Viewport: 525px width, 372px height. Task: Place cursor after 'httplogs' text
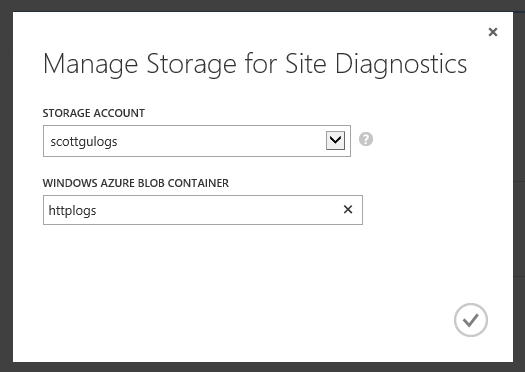97,211
